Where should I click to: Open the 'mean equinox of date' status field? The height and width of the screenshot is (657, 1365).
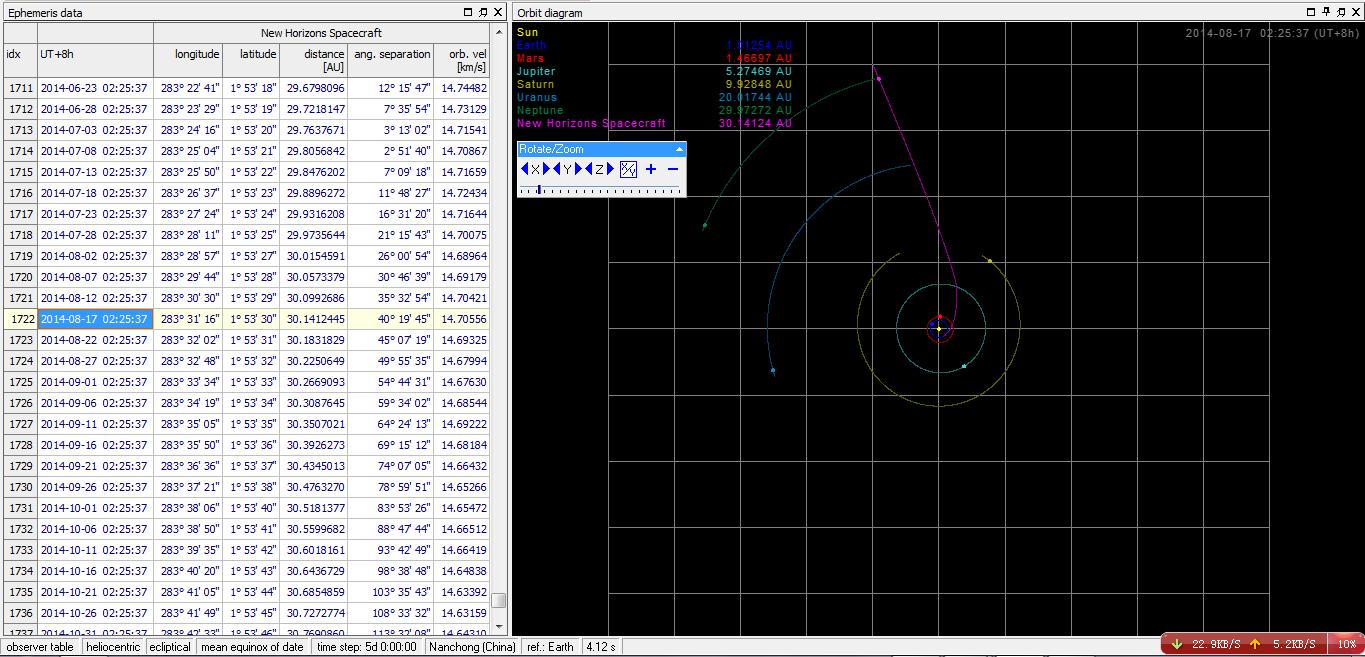[252, 647]
